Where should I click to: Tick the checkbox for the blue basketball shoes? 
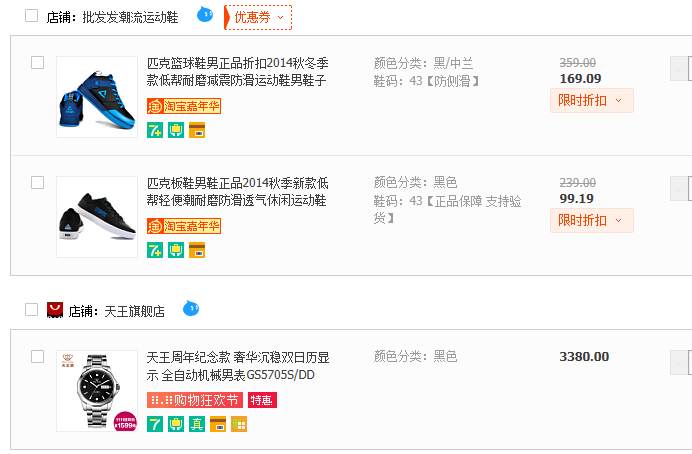click(x=38, y=63)
